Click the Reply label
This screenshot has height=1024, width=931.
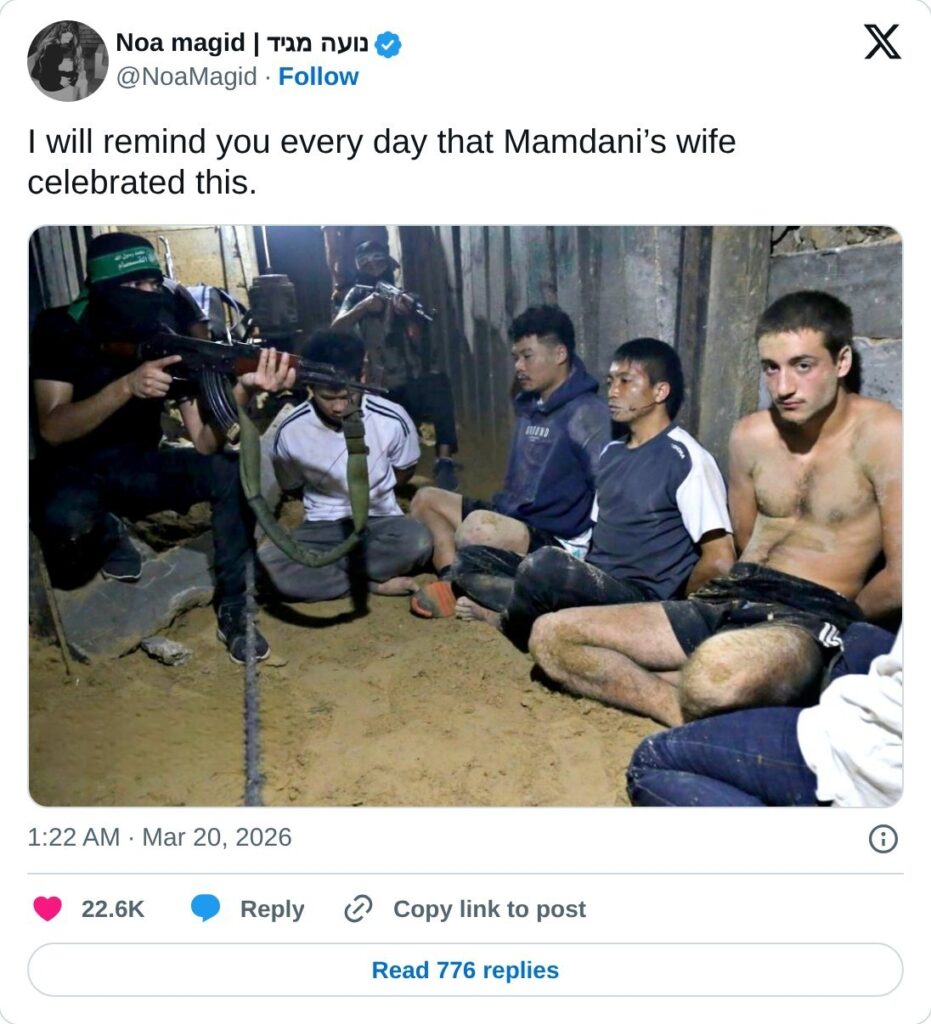click(272, 909)
